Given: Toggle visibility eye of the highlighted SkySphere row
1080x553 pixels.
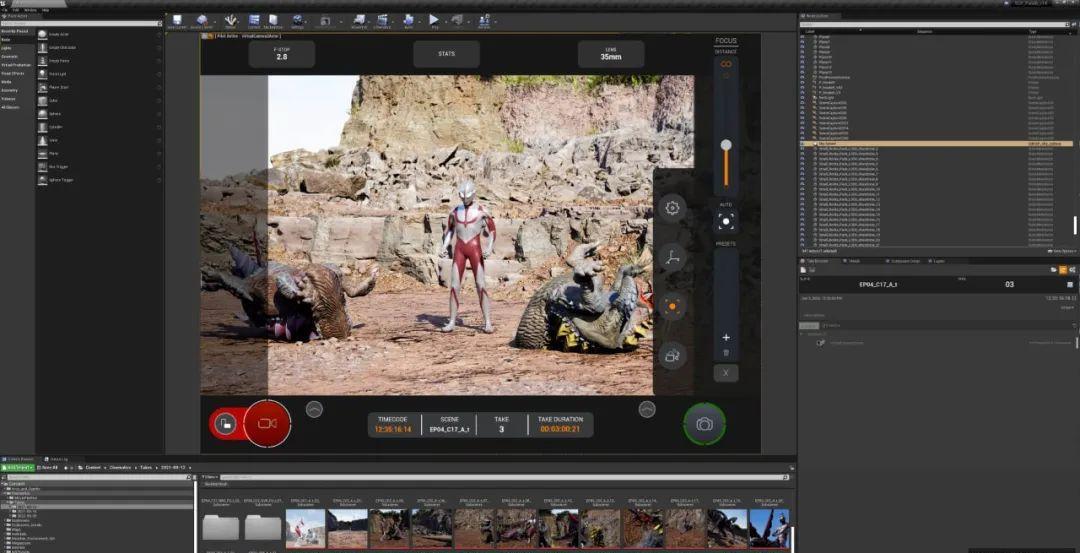Looking at the screenshot, I should pos(802,143).
